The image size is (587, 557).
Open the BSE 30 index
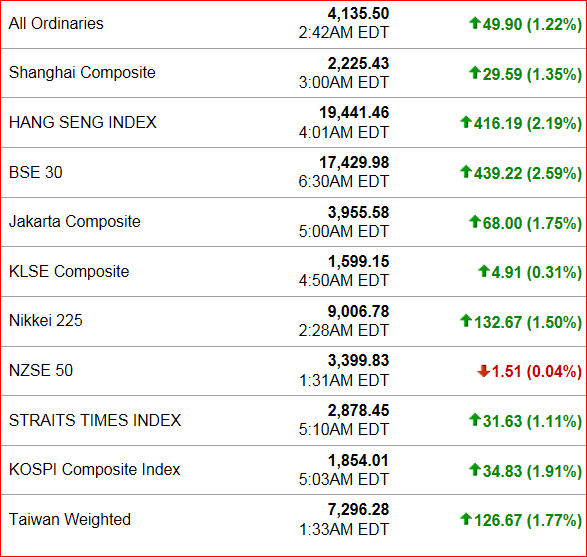(x=36, y=172)
